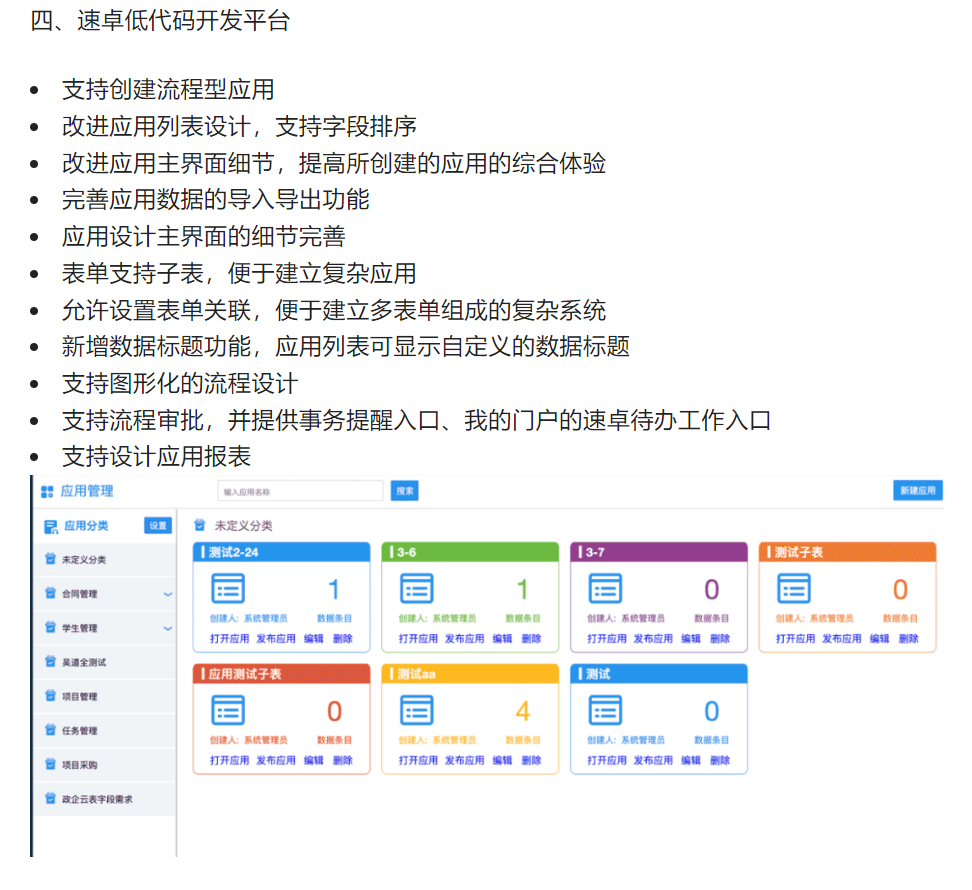The image size is (972, 890).
Task: Click the form icon in 应用测试子表 card
Action: pos(228,710)
